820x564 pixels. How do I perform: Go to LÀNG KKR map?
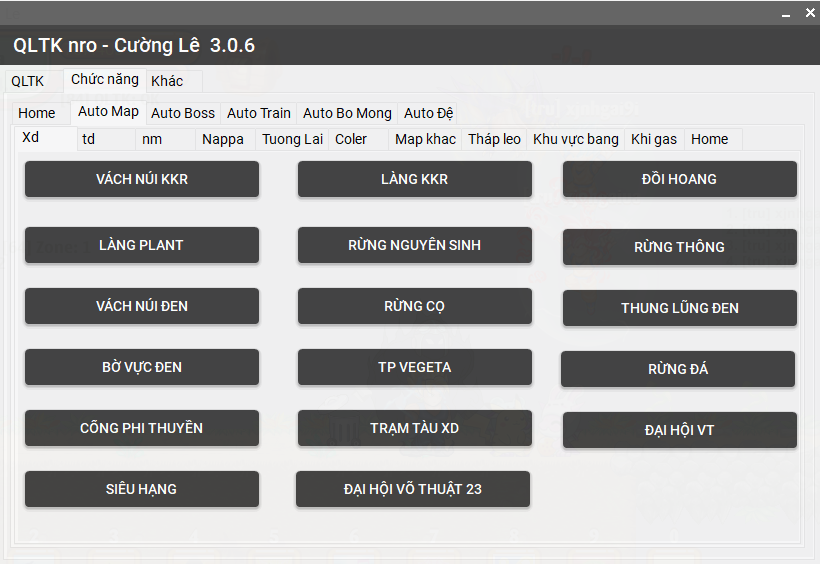pos(415,179)
